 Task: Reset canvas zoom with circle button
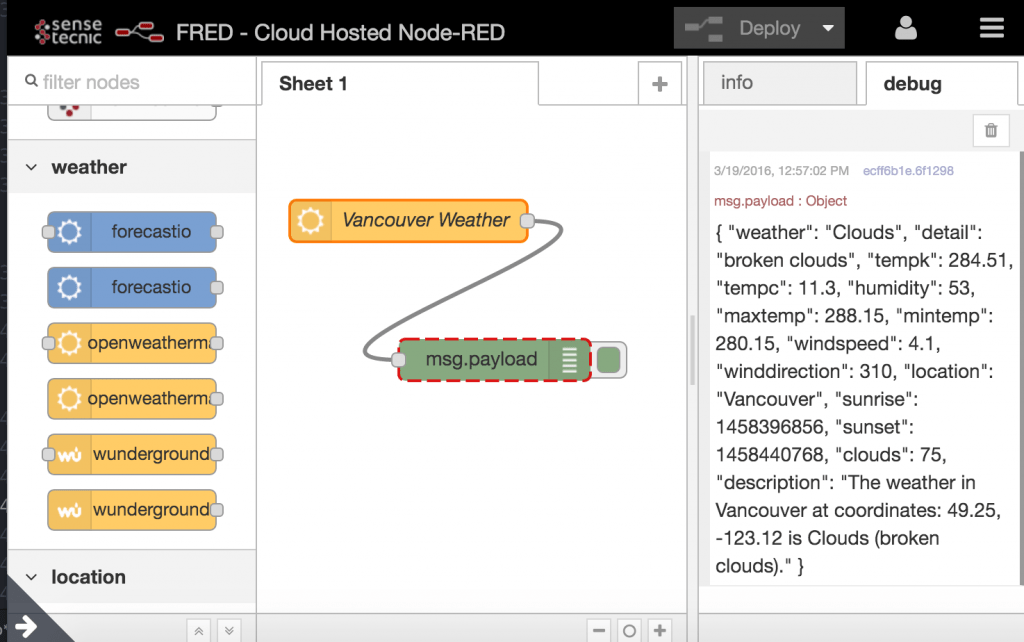tap(630, 630)
